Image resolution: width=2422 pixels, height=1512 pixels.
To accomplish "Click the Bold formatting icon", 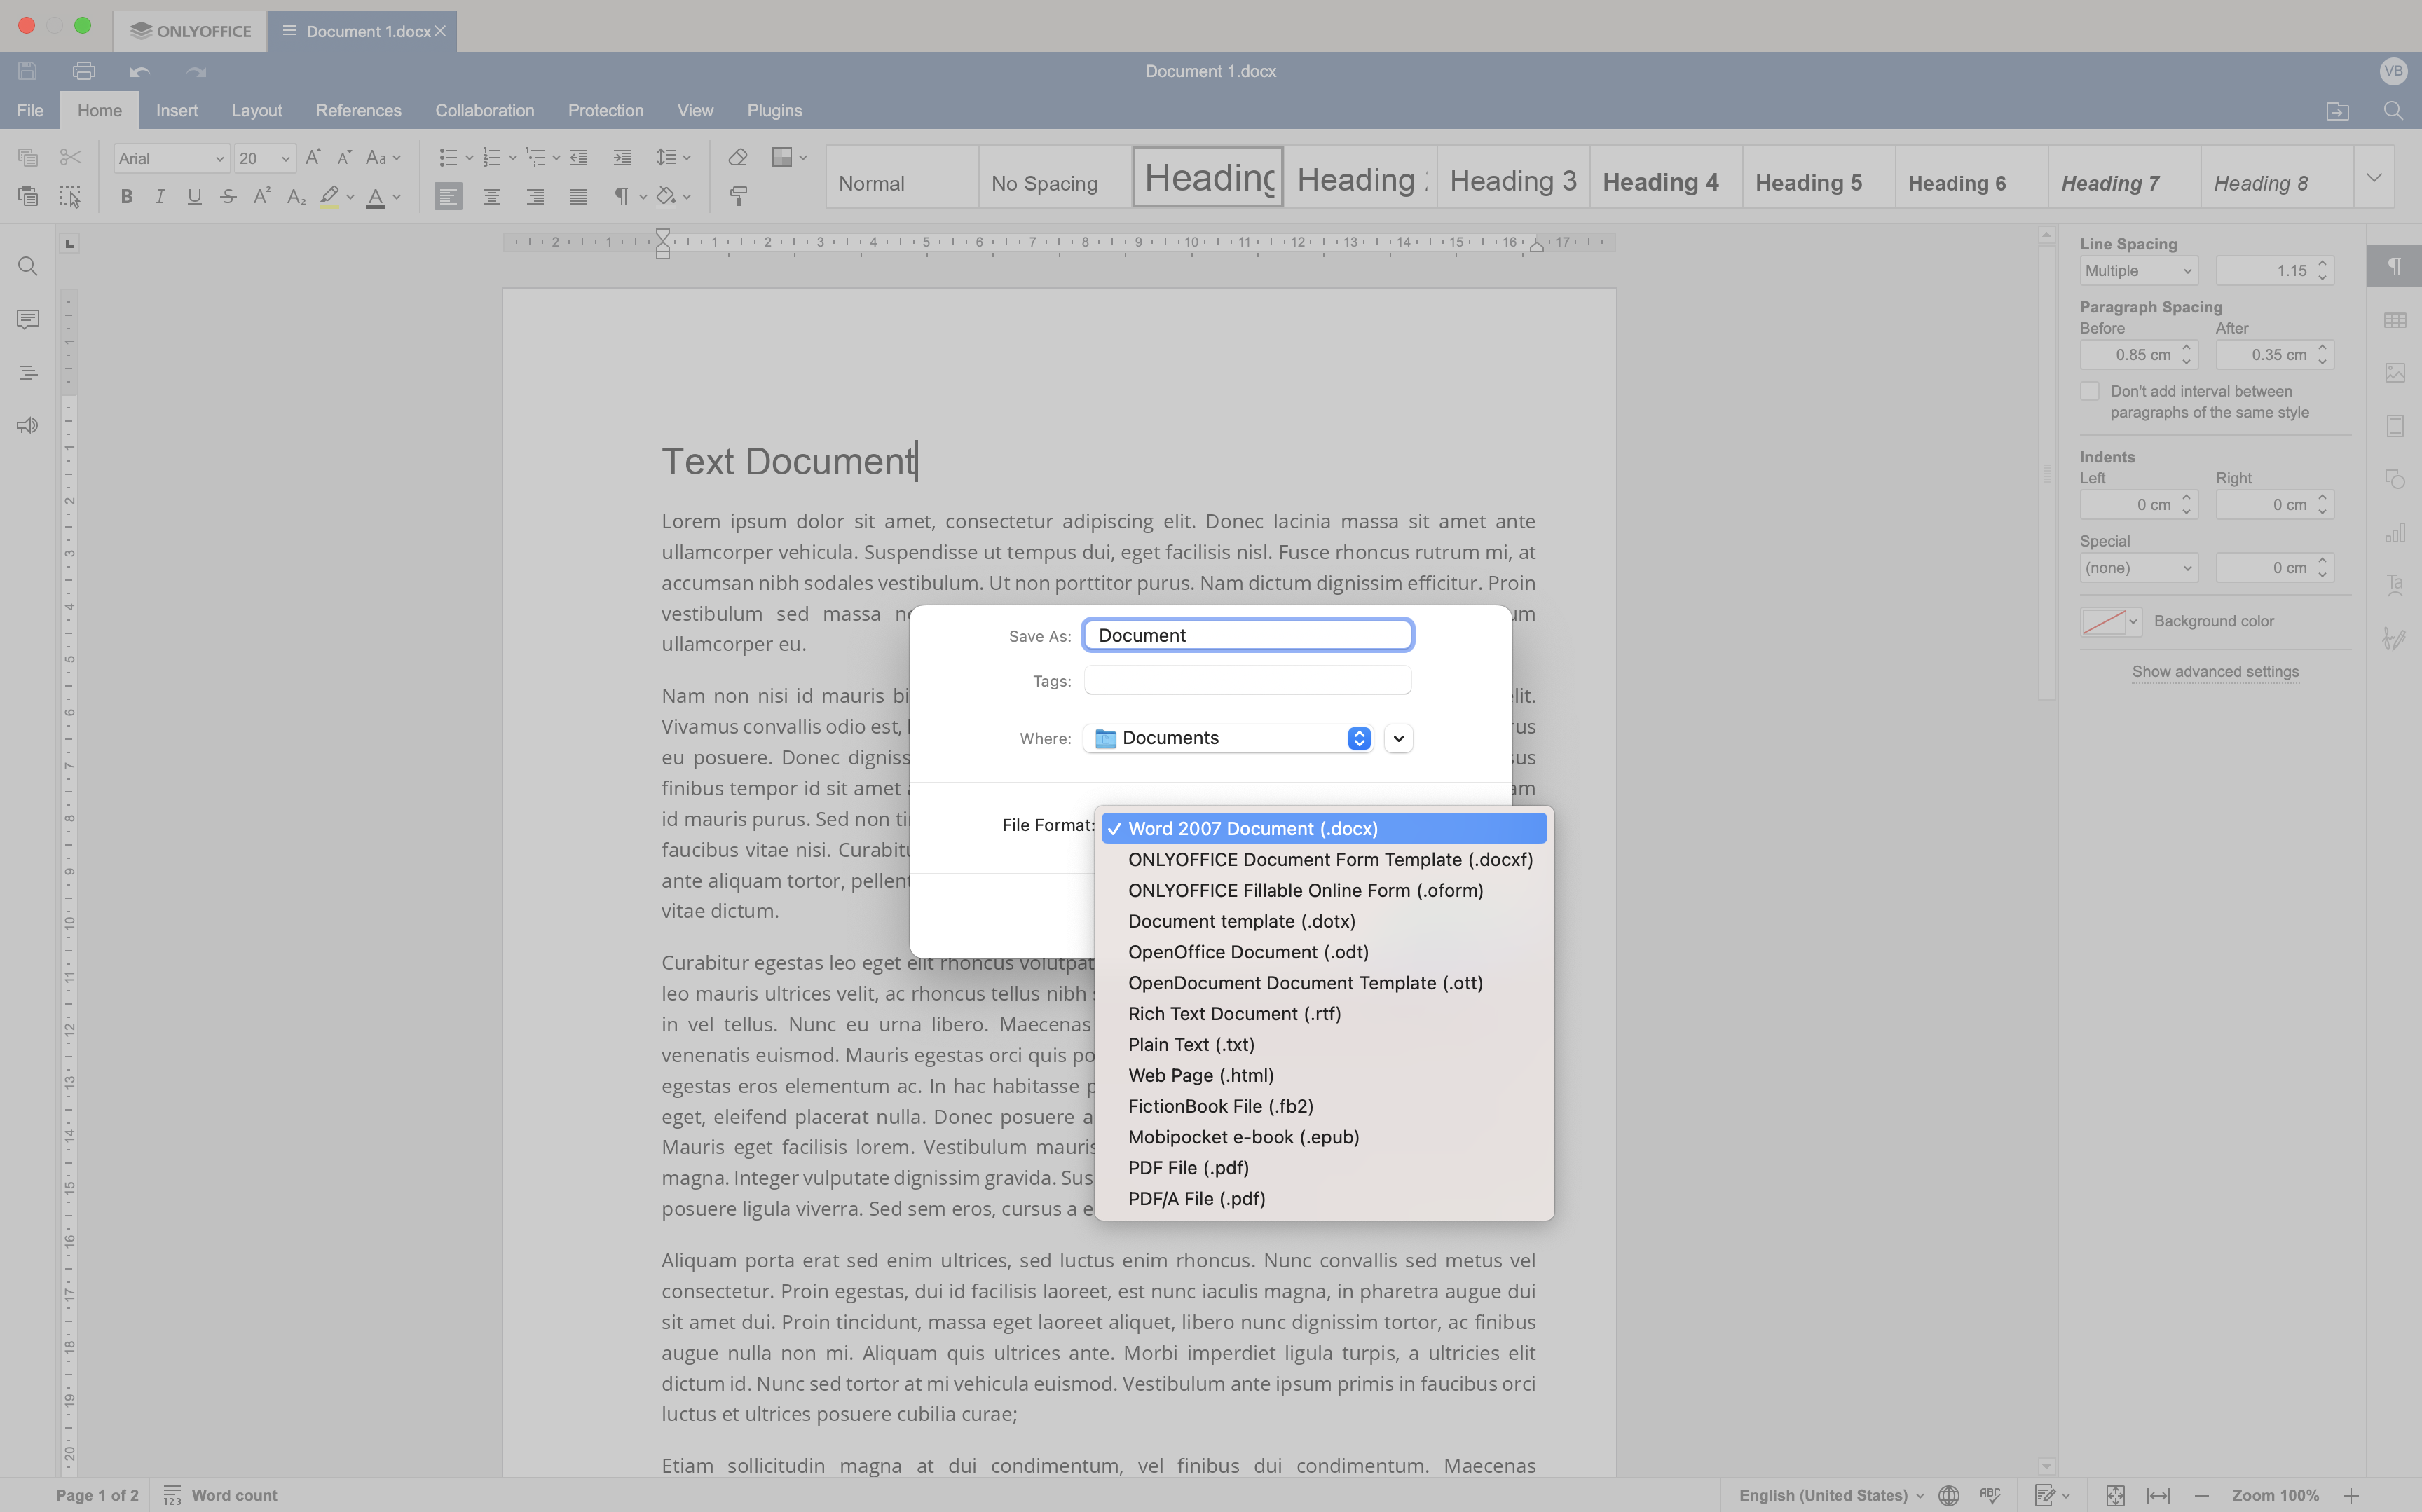I will pos(125,195).
